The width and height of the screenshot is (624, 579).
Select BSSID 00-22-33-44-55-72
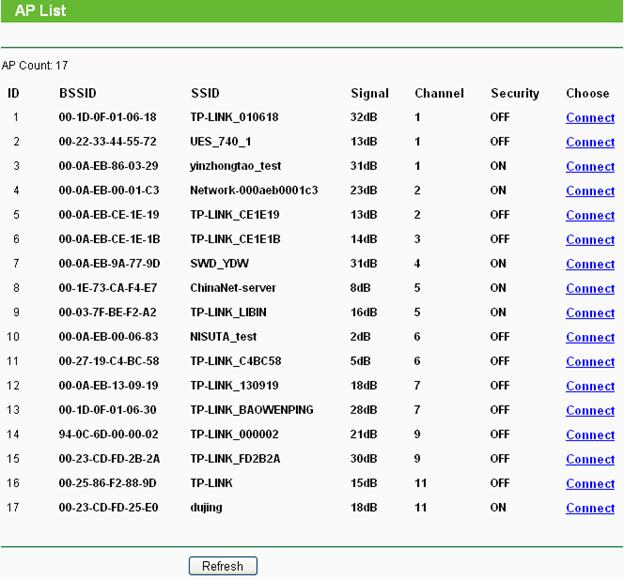tap(107, 141)
